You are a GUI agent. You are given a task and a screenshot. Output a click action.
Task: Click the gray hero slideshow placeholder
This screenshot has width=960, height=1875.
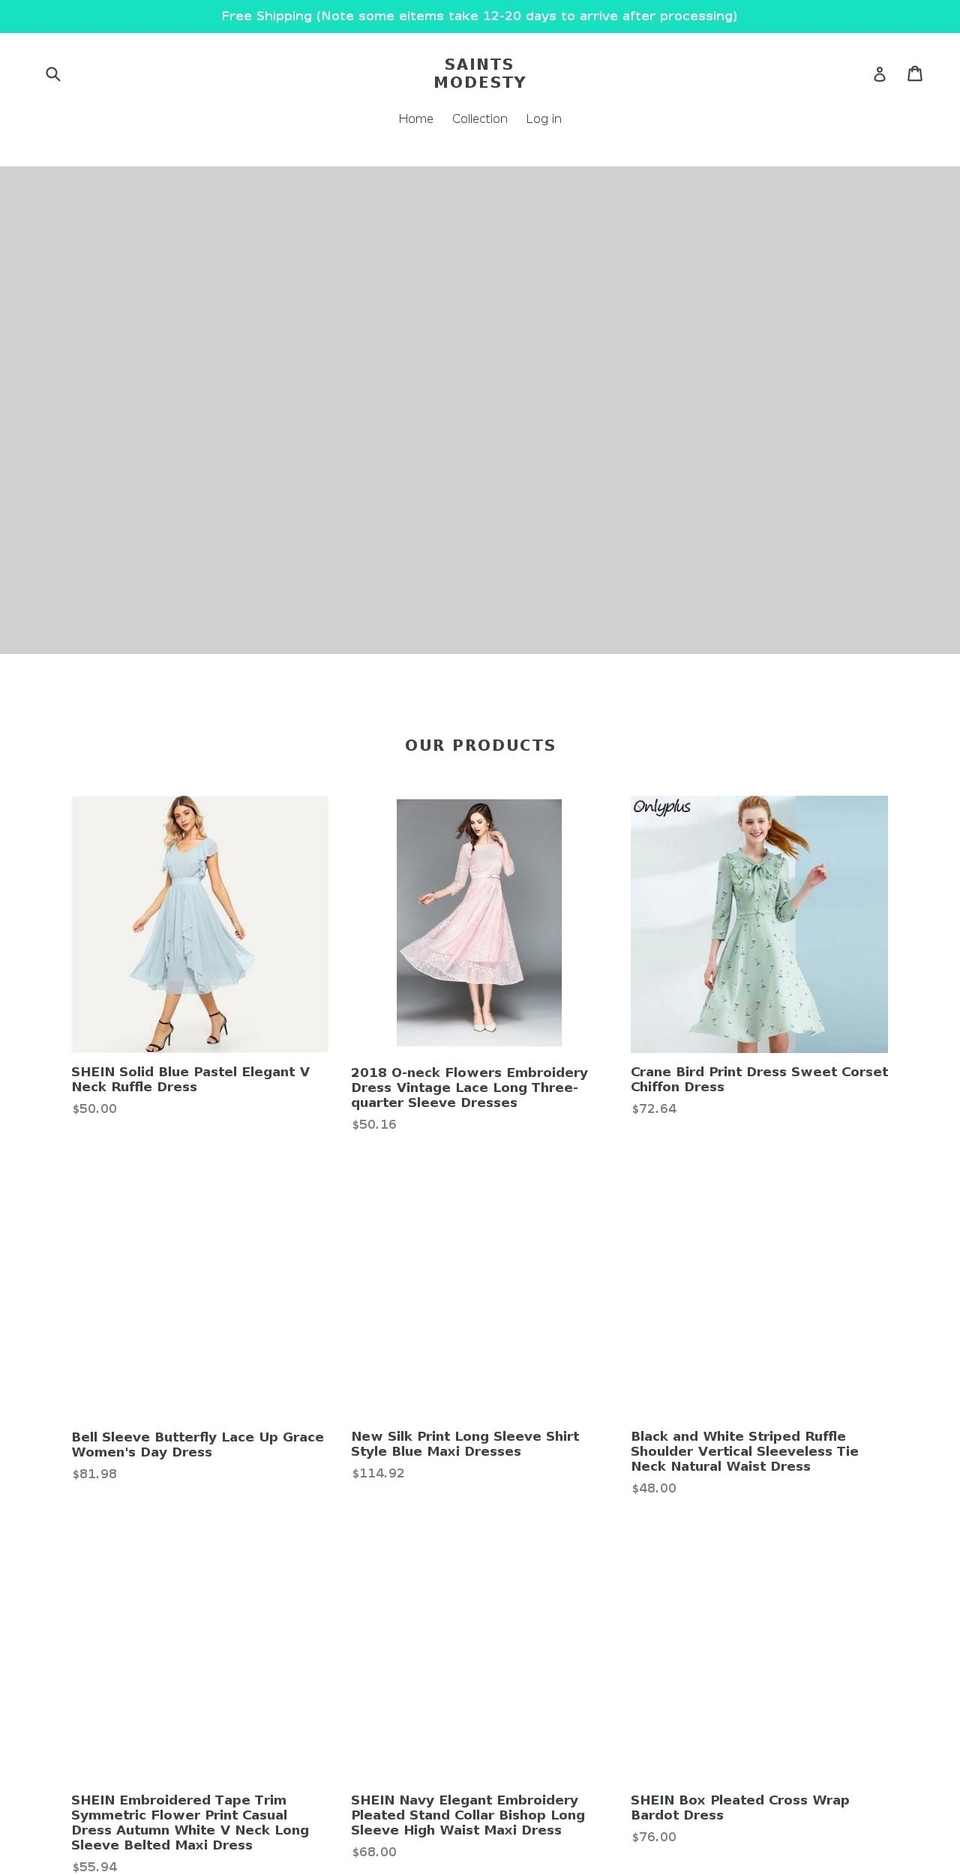tap(480, 410)
